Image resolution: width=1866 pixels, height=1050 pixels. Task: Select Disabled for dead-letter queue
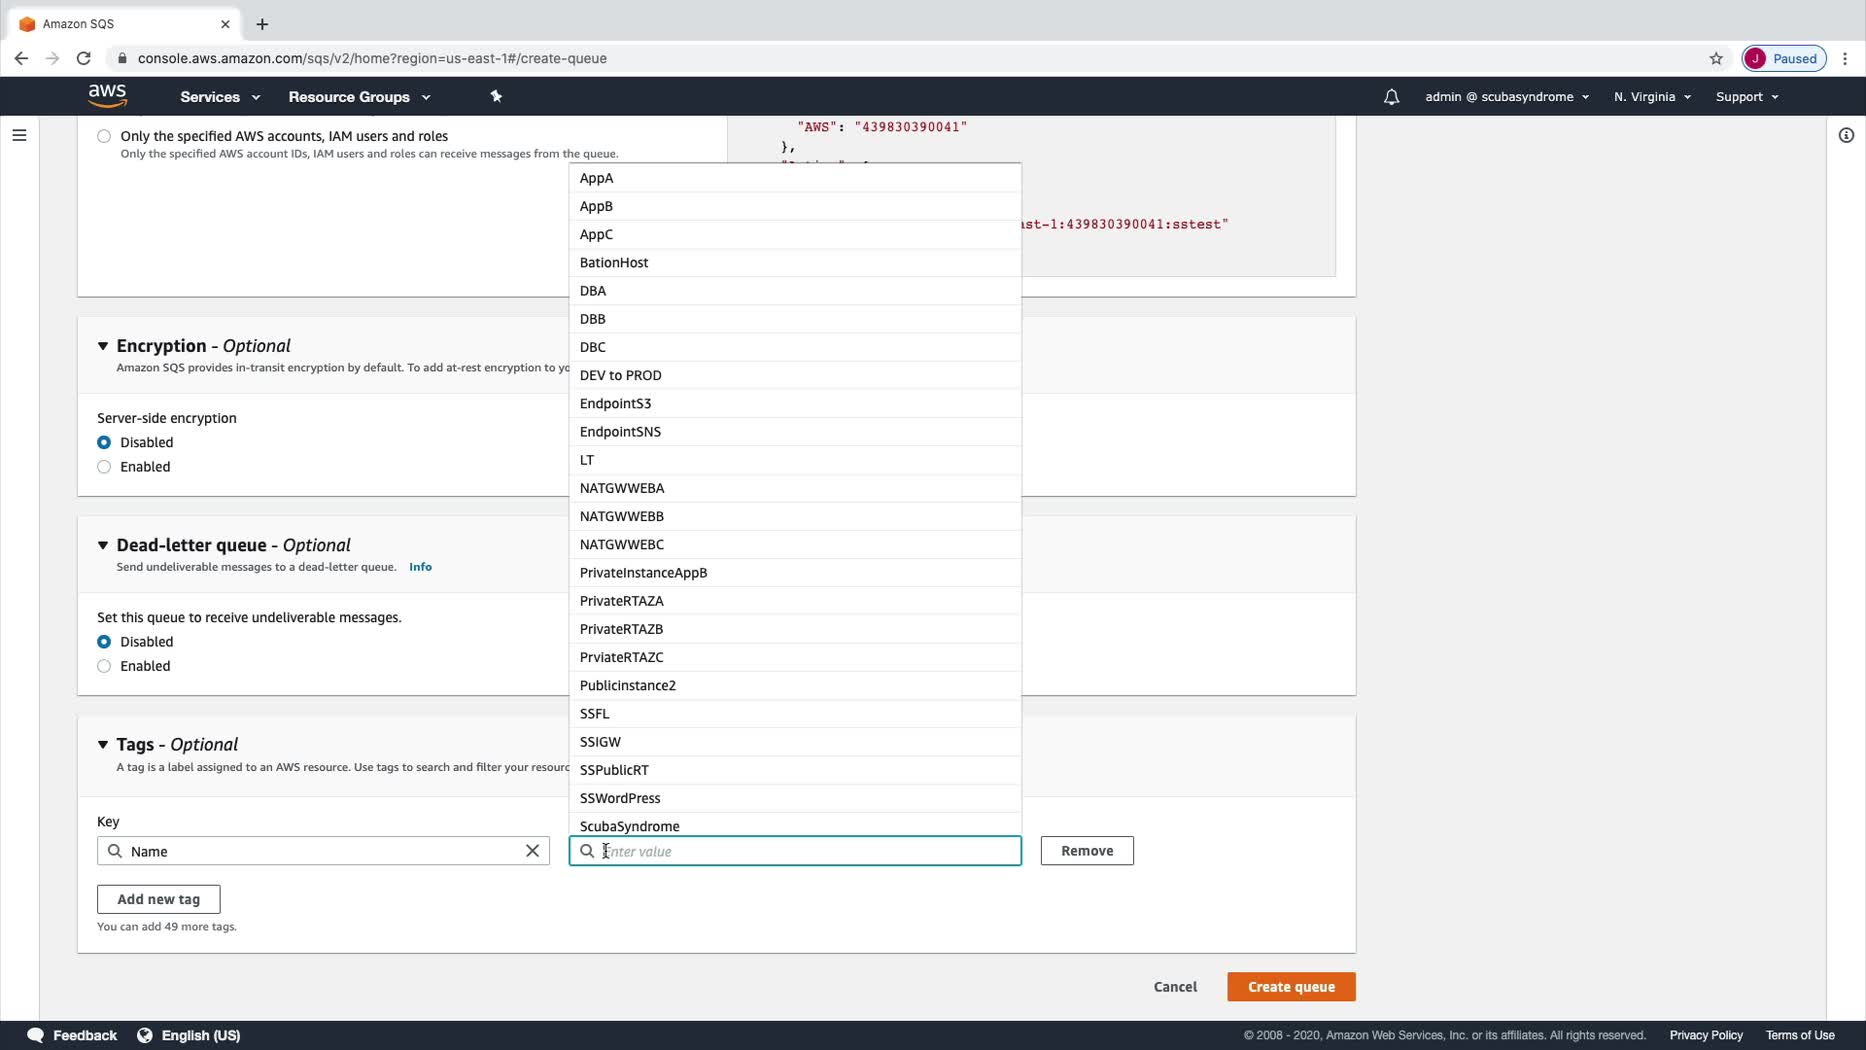[104, 642]
